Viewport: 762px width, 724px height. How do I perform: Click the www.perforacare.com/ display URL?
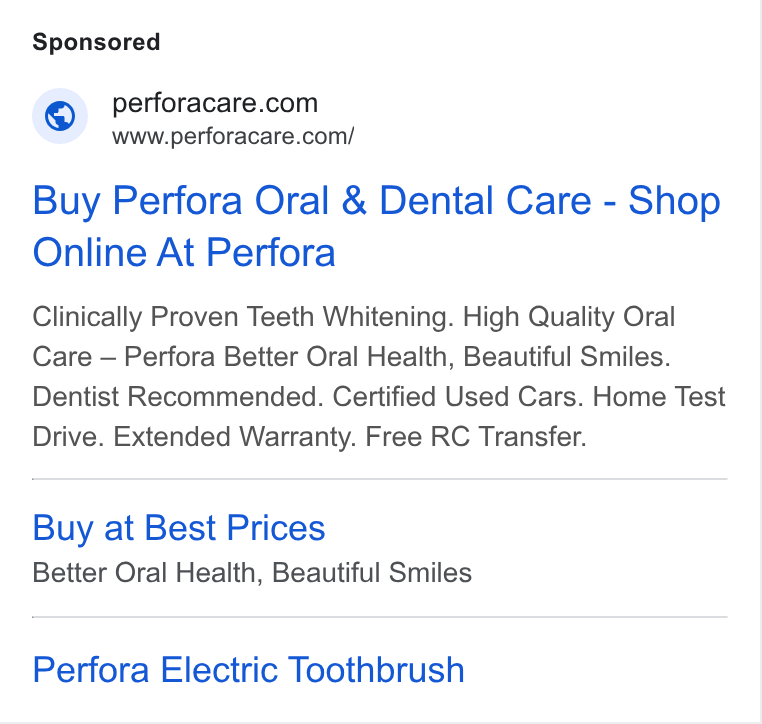point(233,136)
